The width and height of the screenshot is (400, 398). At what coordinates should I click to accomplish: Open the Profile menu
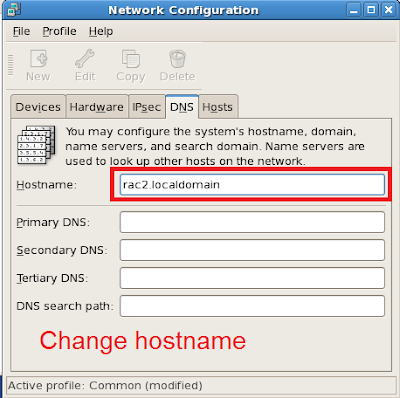pyautogui.click(x=59, y=31)
